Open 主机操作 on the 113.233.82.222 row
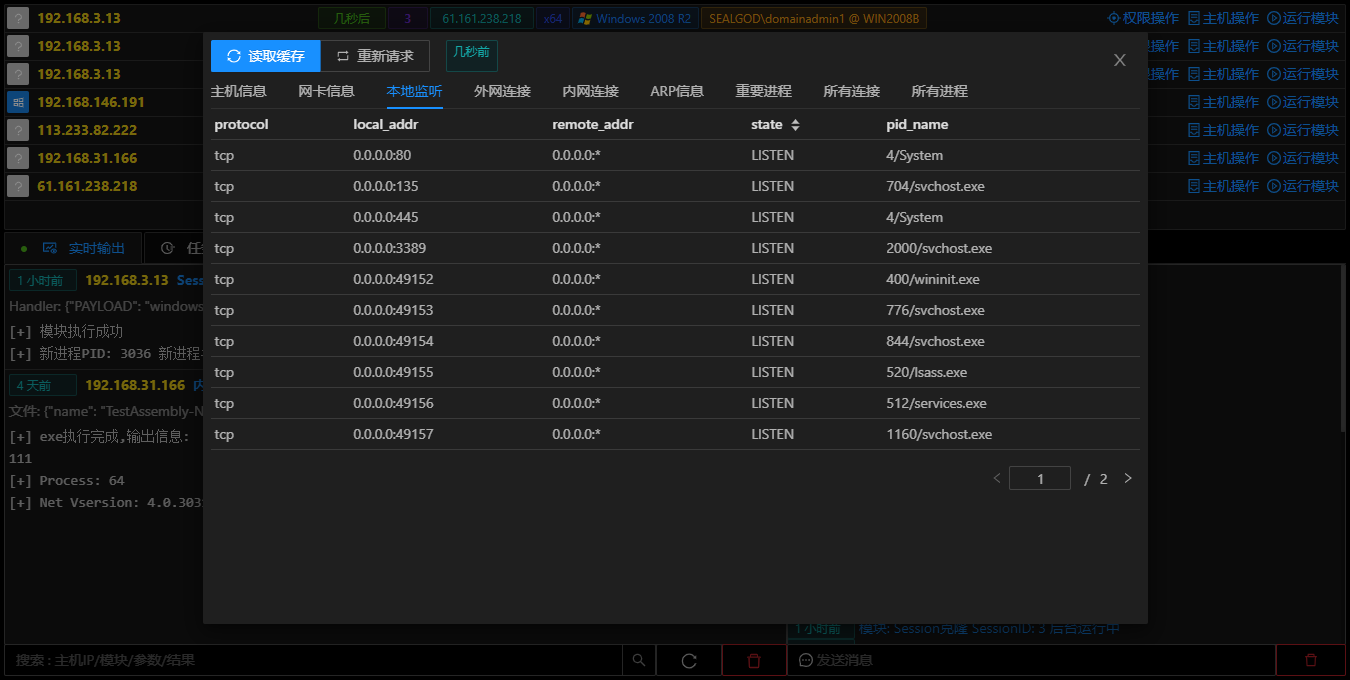Image resolution: width=1350 pixels, height=680 pixels. [1223, 130]
